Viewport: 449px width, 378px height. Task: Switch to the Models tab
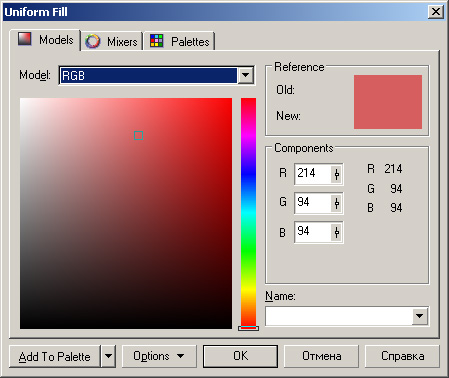[x=45, y=40]
